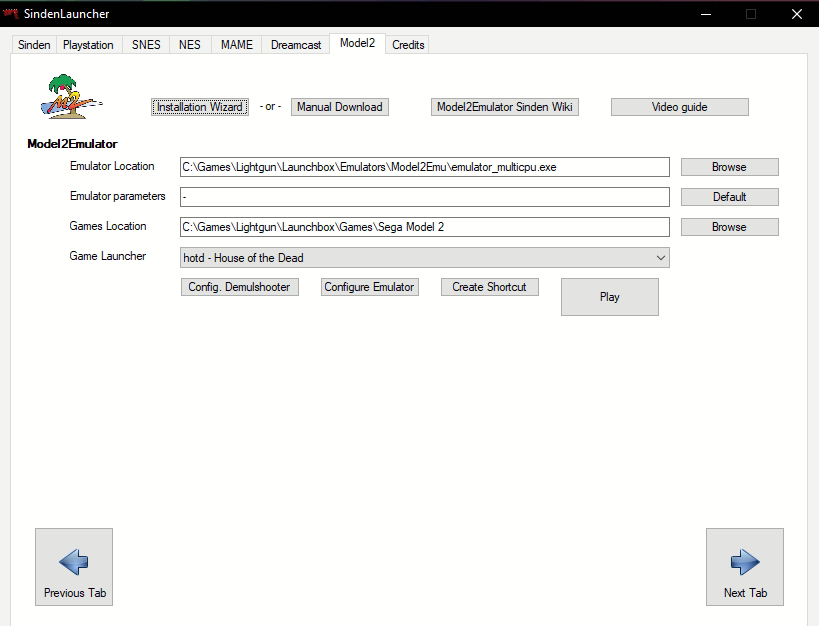The width and height of the screenshot is (819, 626).
Task: Select the MAME tab
Action: [x=237, y=45]
